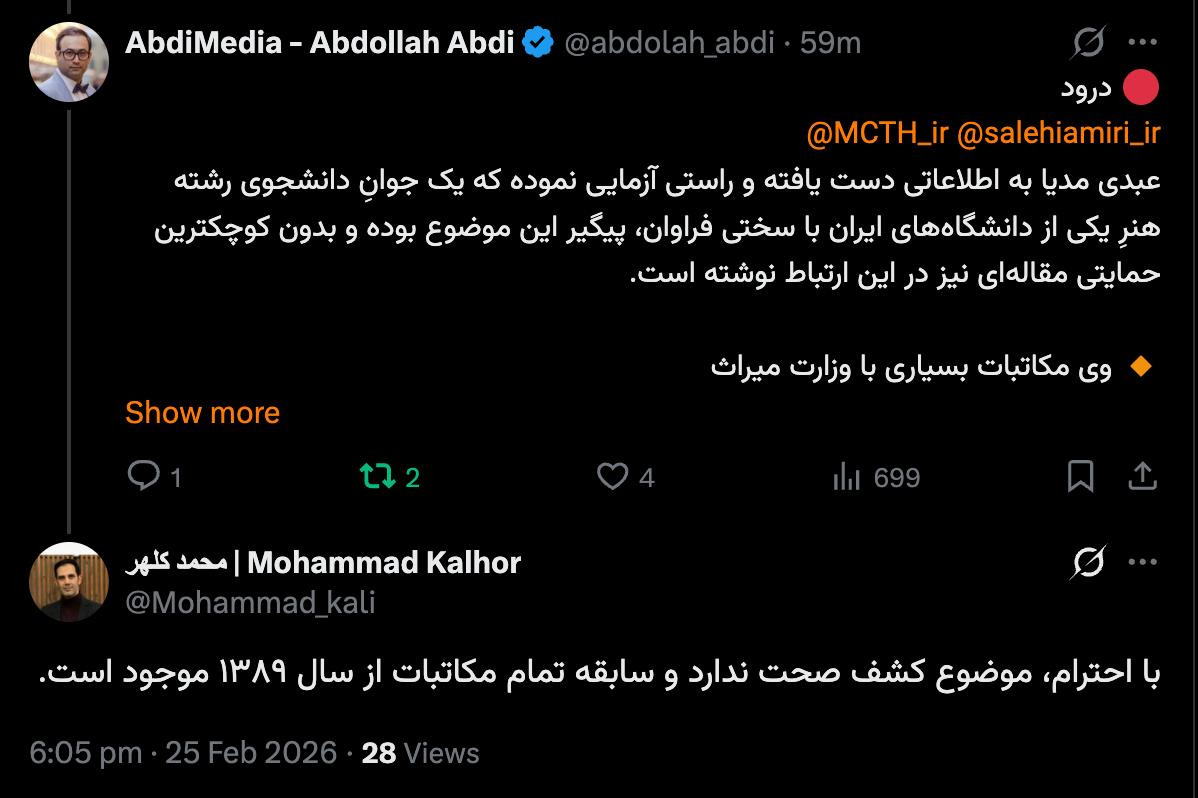Viewport: 1198px width, 798px height.
Task: View analytics for post with 699 views
Action: coord(847,478)
